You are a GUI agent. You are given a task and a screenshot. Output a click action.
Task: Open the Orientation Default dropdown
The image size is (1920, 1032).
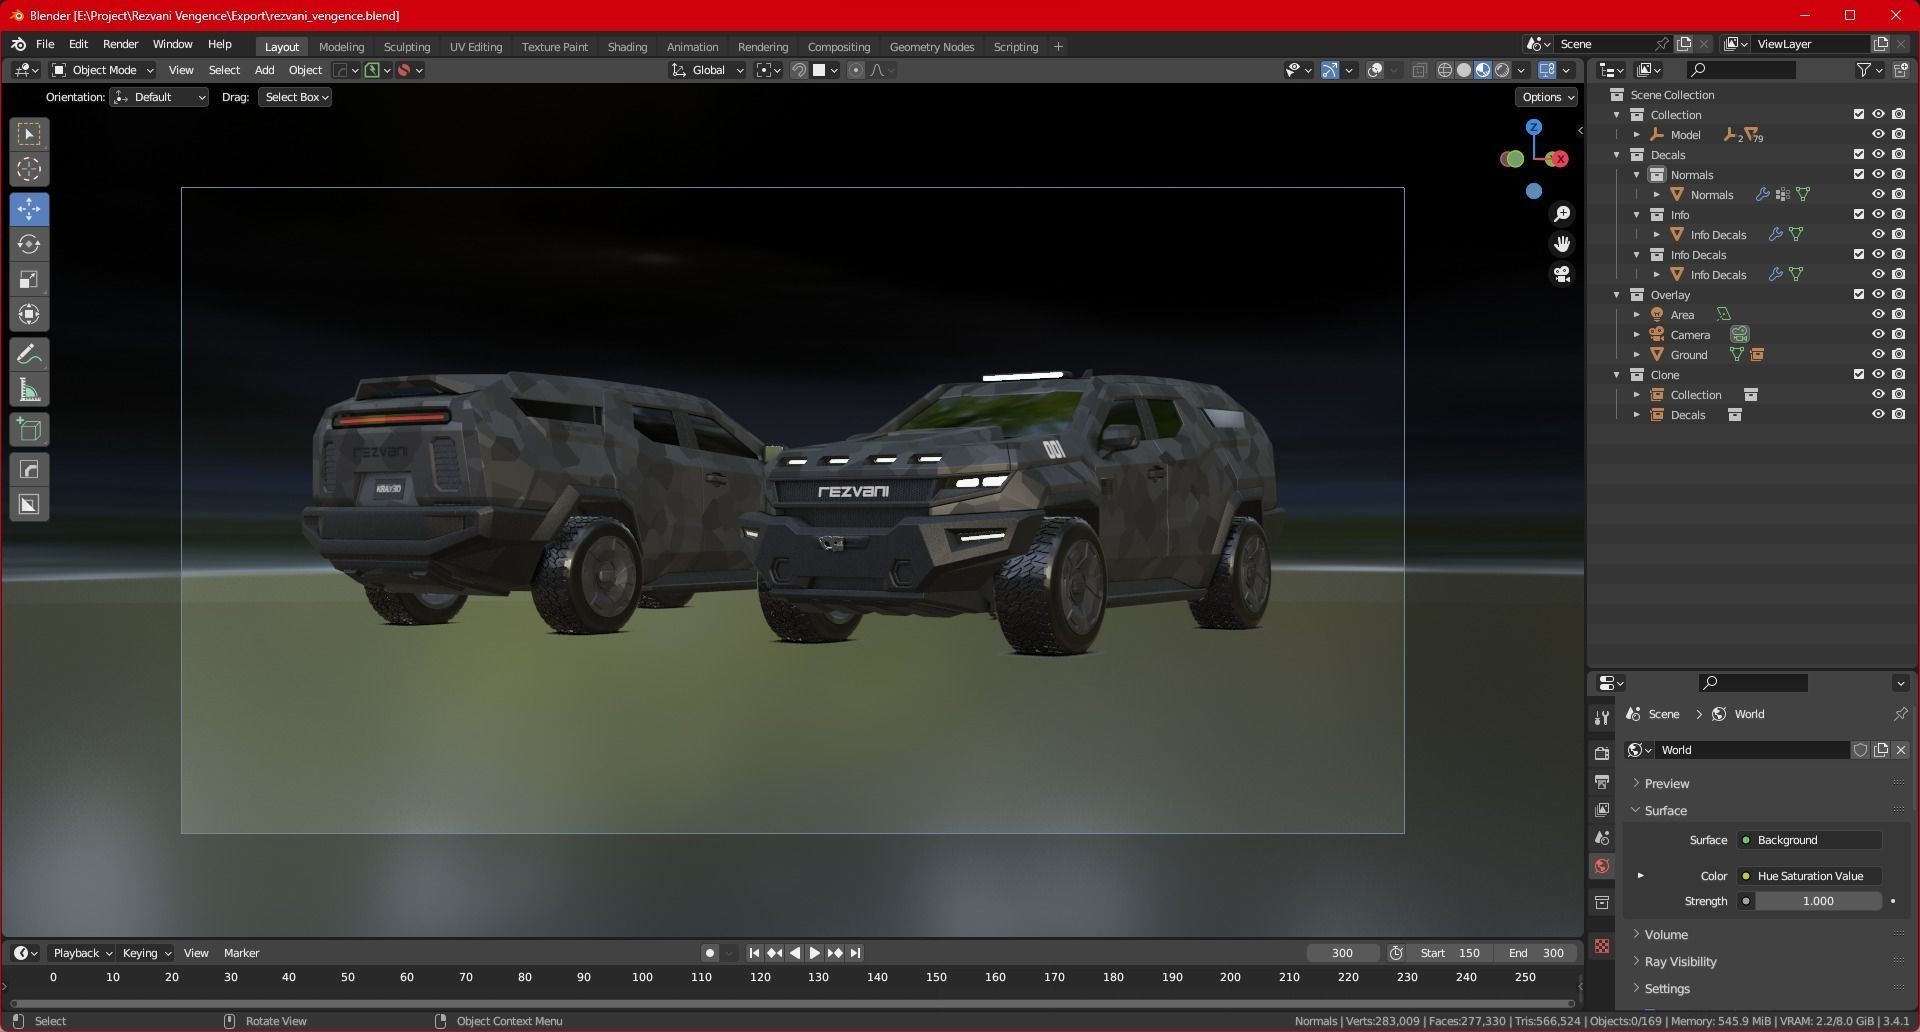pos(160,97)
